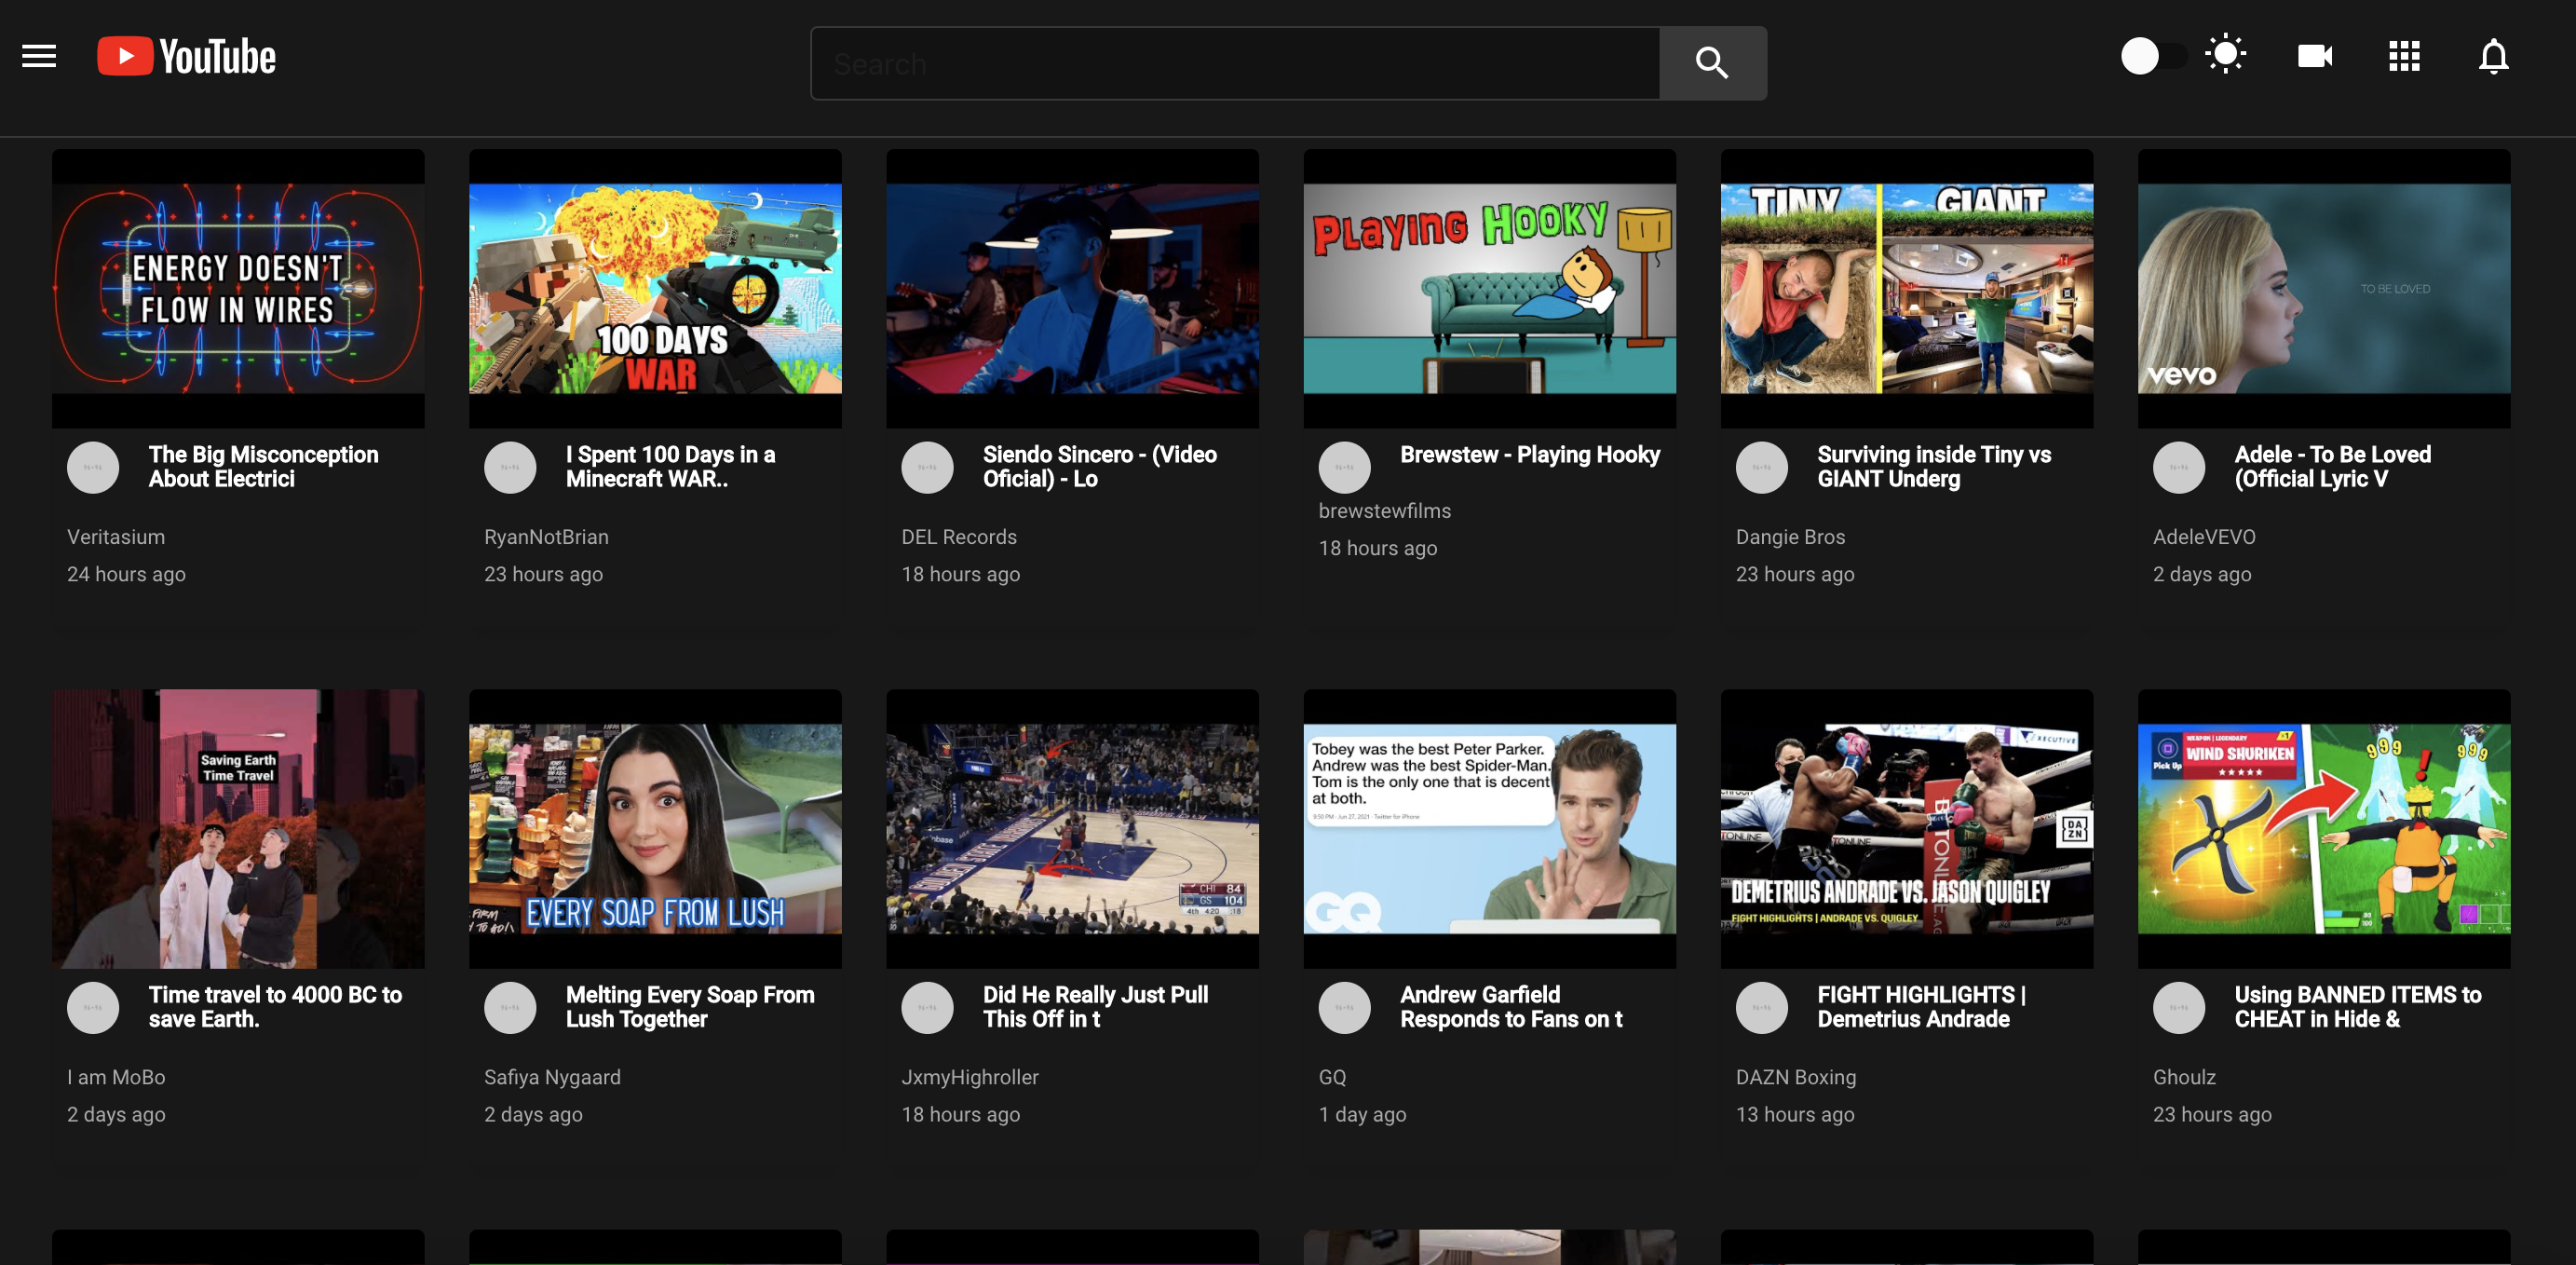Click the brightness sun icon
2576x1265 pixels.
pyautogui.click(x=2227, y=55)
